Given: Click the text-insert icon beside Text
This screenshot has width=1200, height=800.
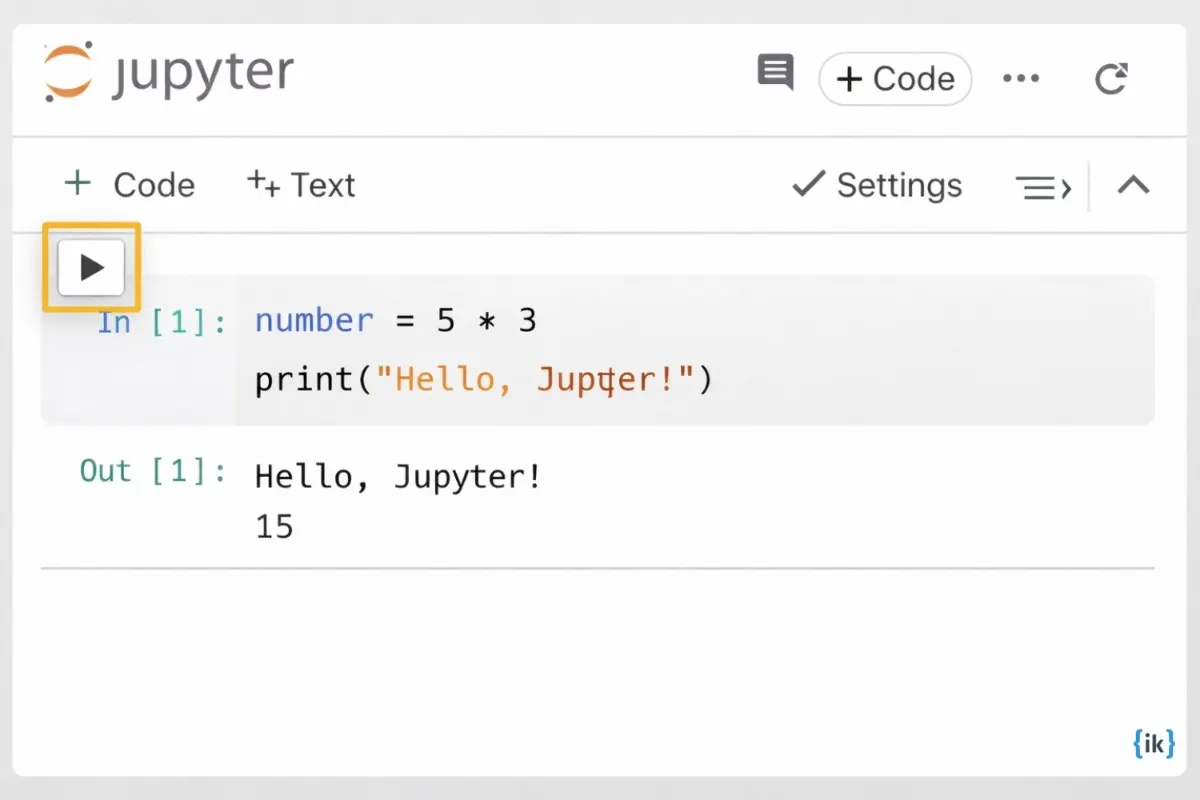Looking at the screenshot, I should click(259, 182).
